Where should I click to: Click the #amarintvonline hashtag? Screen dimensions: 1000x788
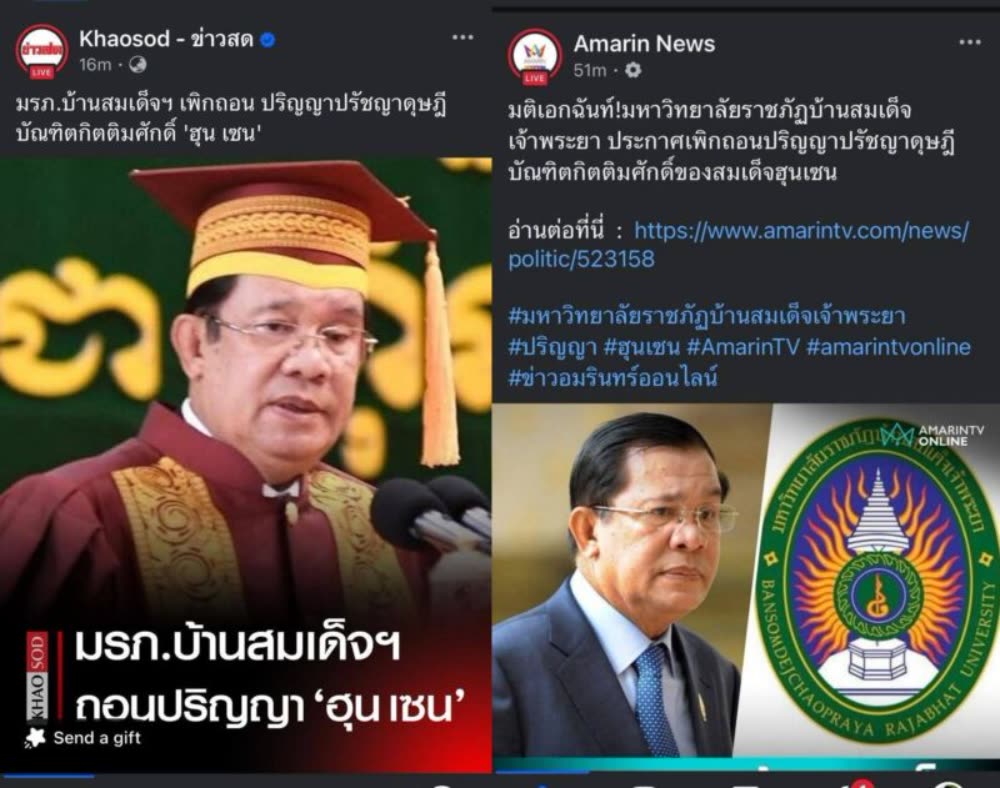[888, 347]
